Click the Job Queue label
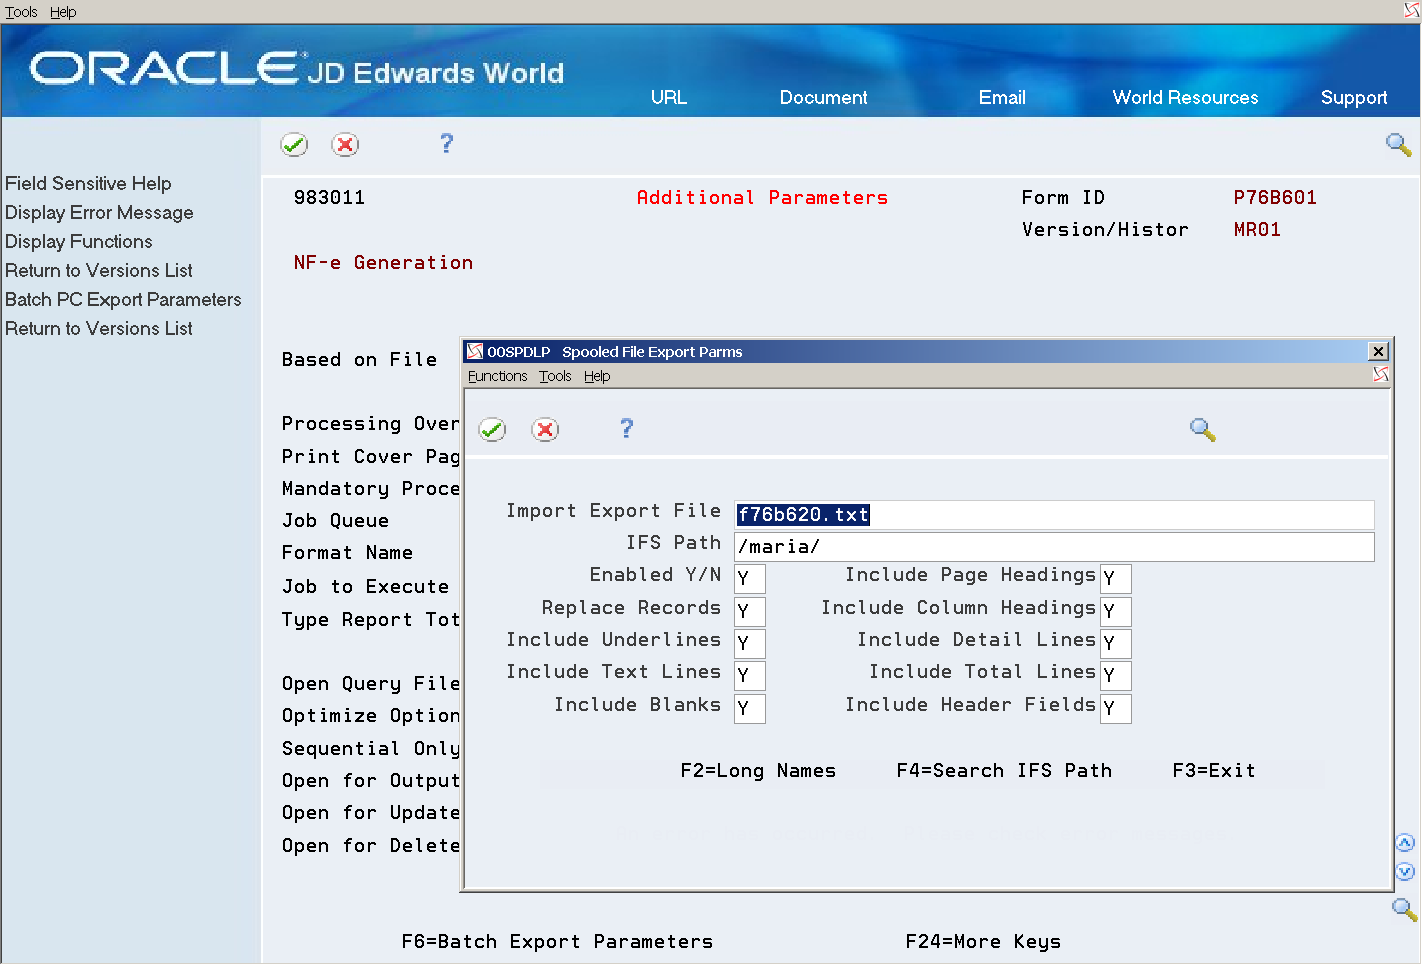This screenshot has width=1422, height=965. [x=335, y=520]
